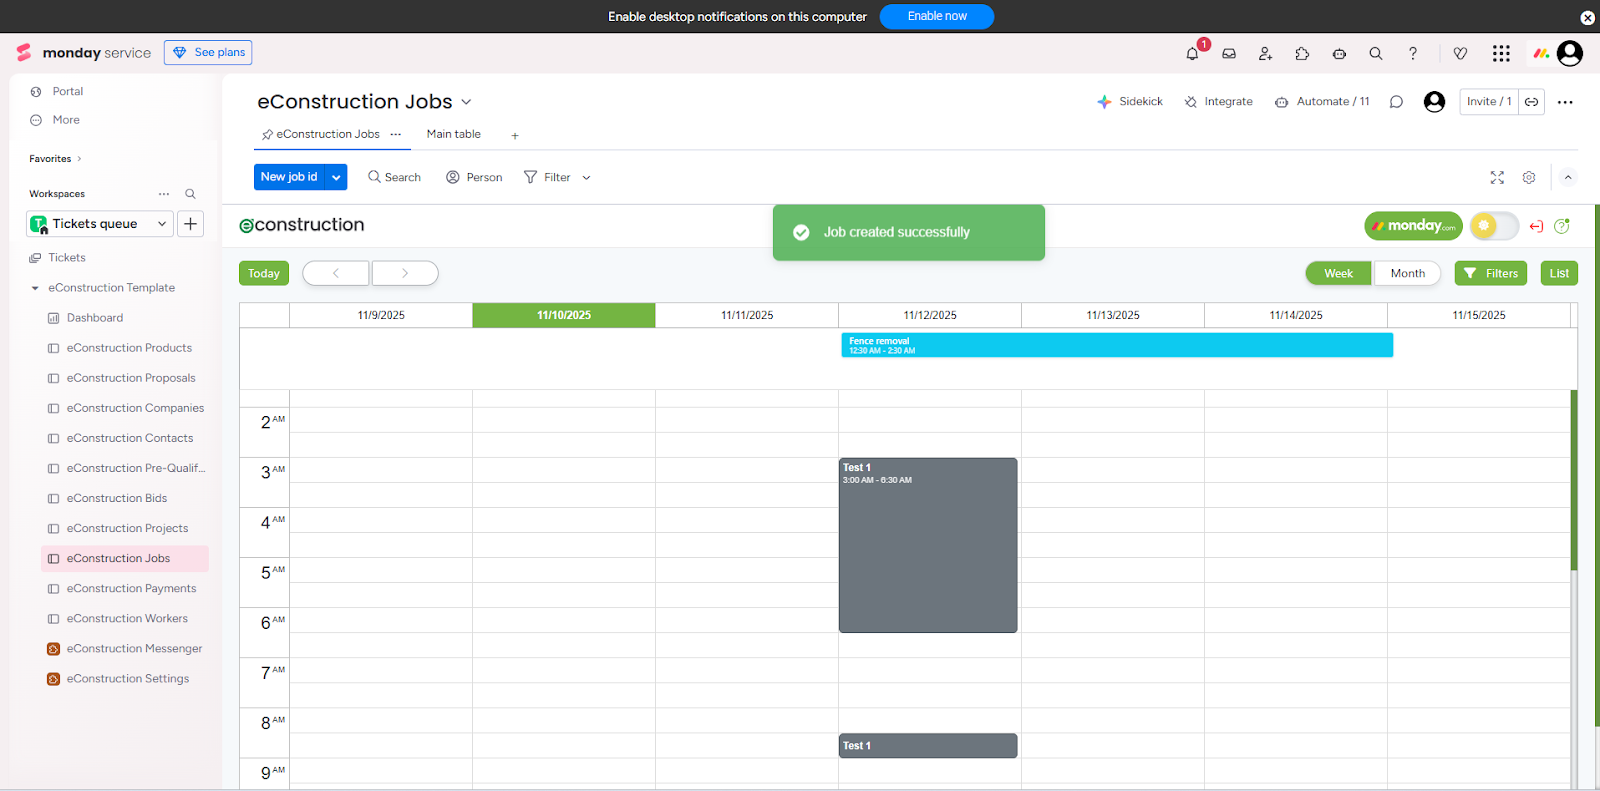1600x791 pixels.
Task: Collapse the eConstruction Template folder
Action: (35, 288)
